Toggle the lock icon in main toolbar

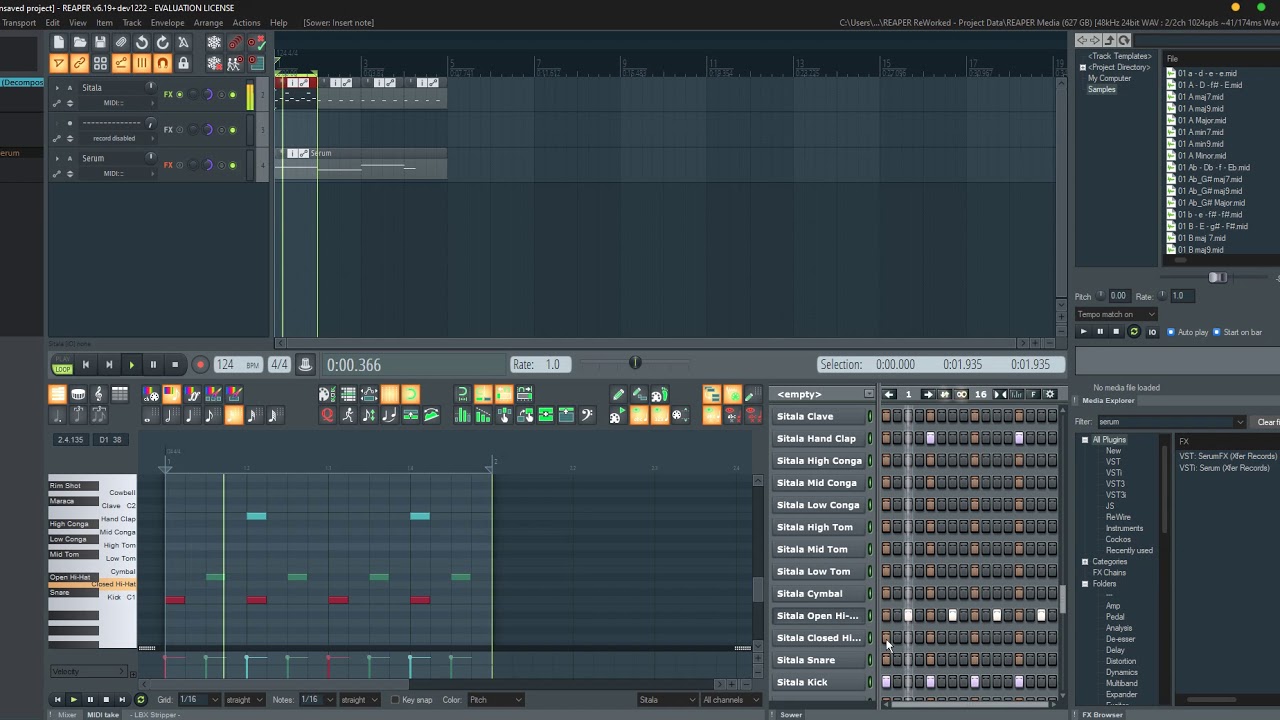pyautogui.click(x=183, y=63)
